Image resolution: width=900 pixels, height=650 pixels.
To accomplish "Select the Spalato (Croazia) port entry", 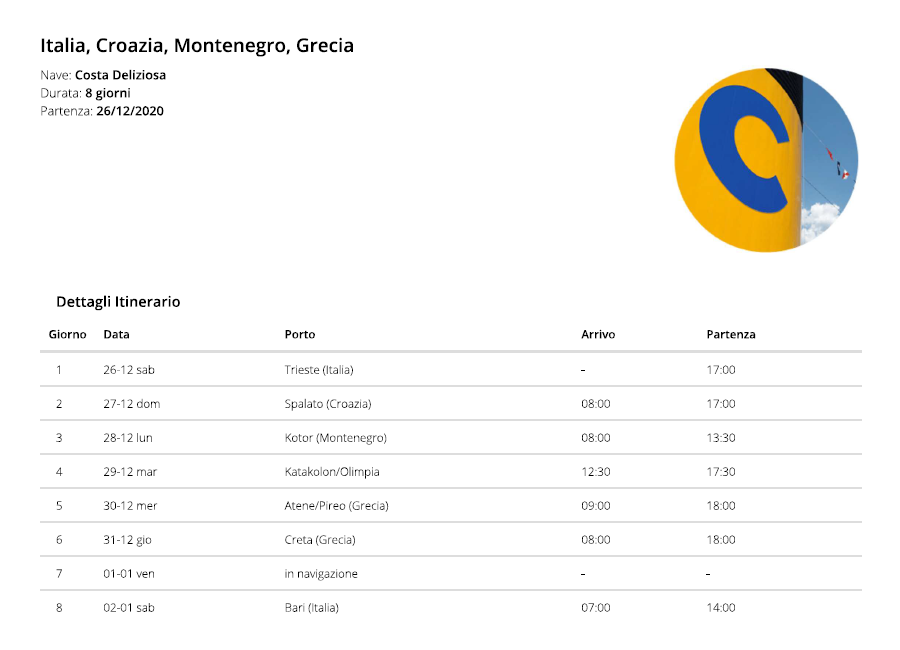I will (328, 404).
